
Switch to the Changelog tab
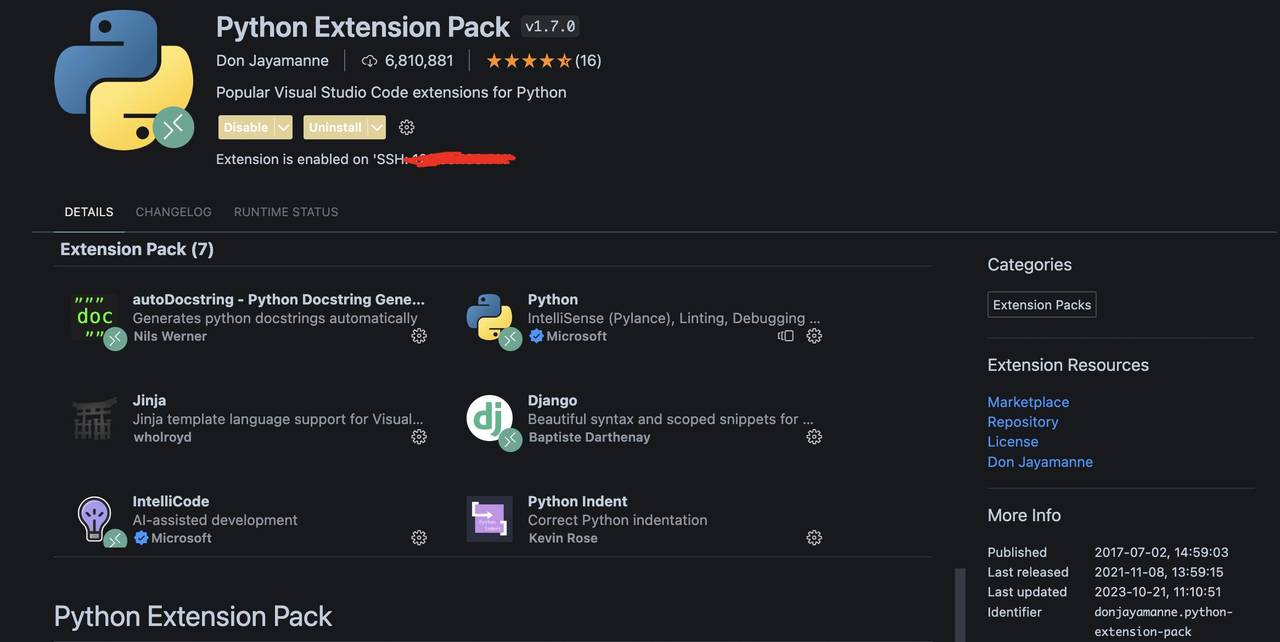pyautogui.click(x=174, y=212)
